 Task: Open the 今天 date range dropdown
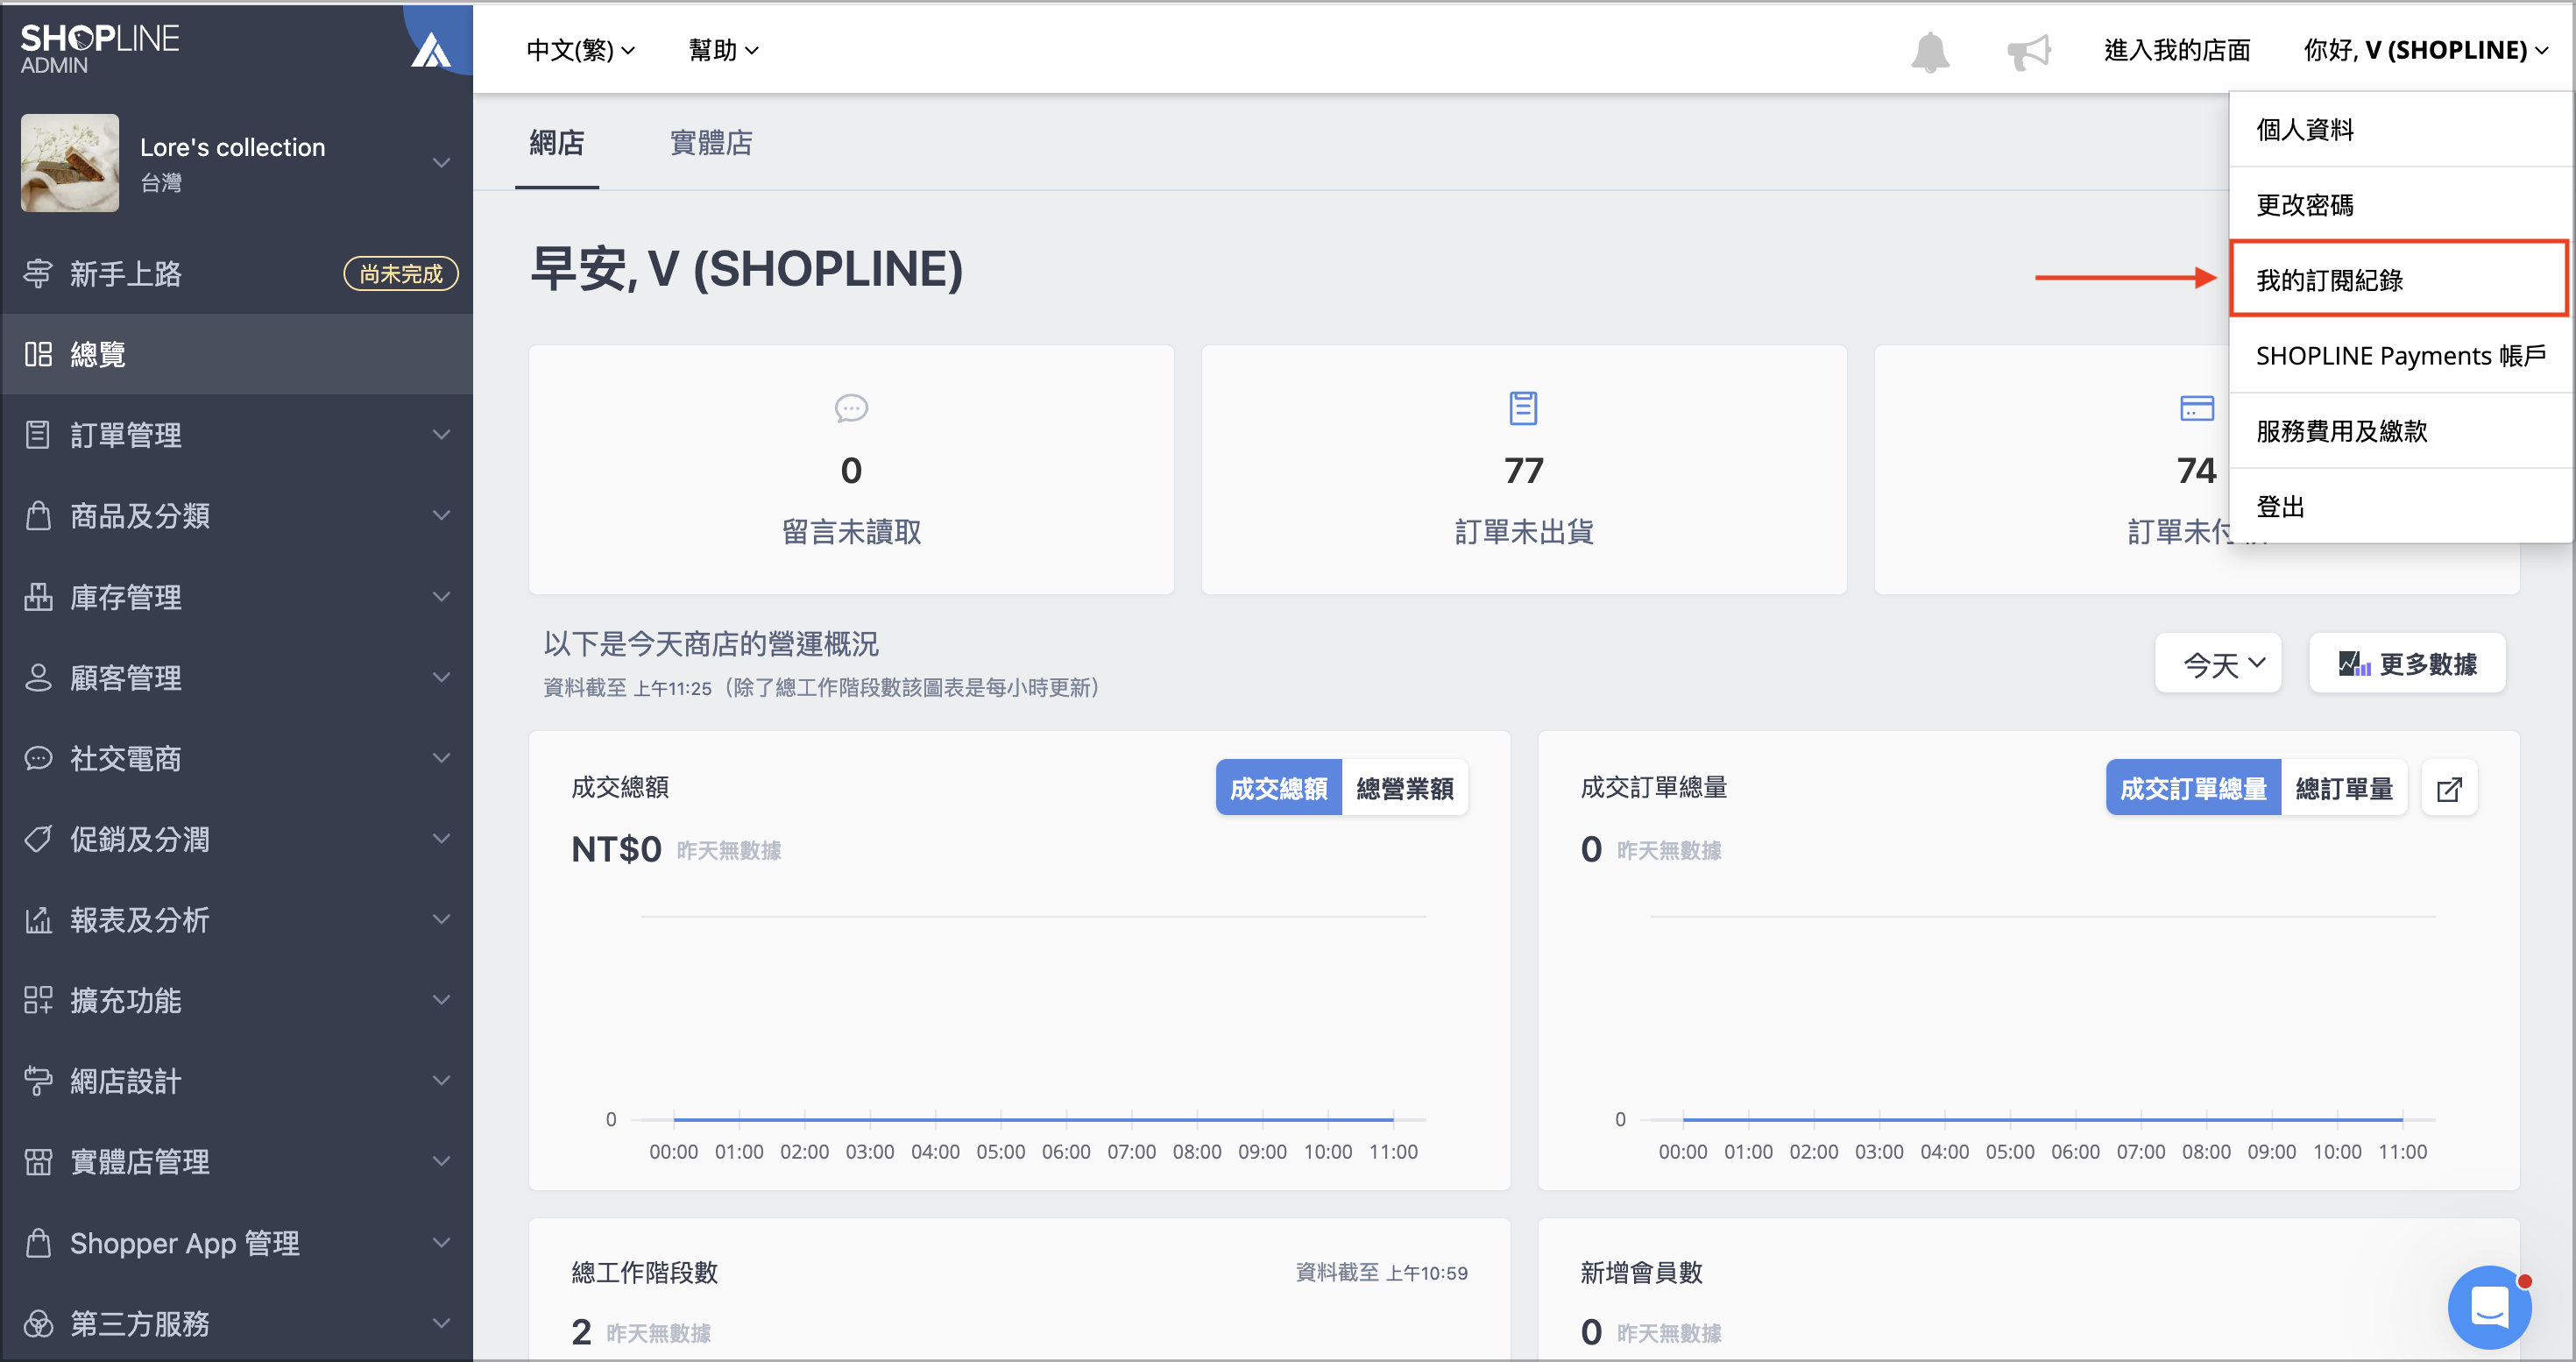click(x=2218, y=664)
